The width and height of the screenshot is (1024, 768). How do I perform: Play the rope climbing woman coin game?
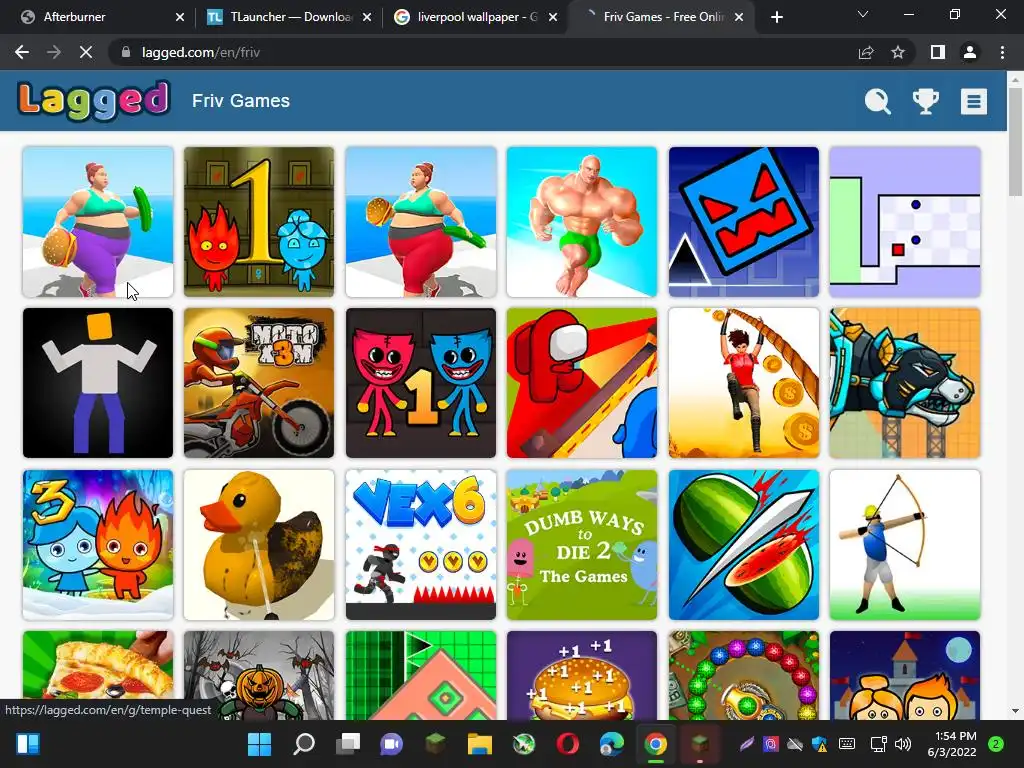click(743, 383)
